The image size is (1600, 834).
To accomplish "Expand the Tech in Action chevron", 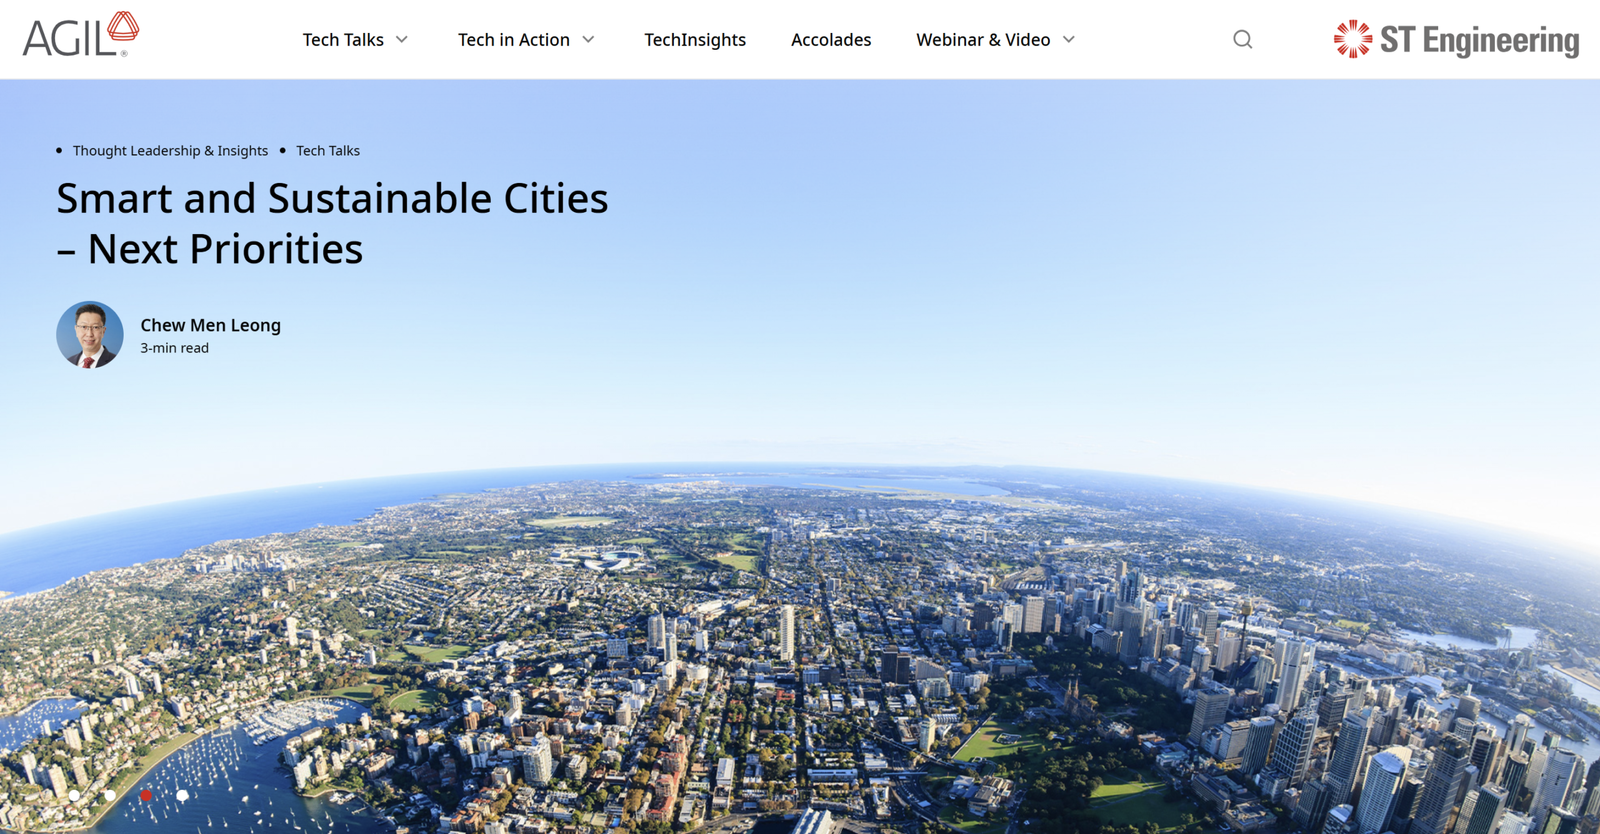I will coord(588,40).
